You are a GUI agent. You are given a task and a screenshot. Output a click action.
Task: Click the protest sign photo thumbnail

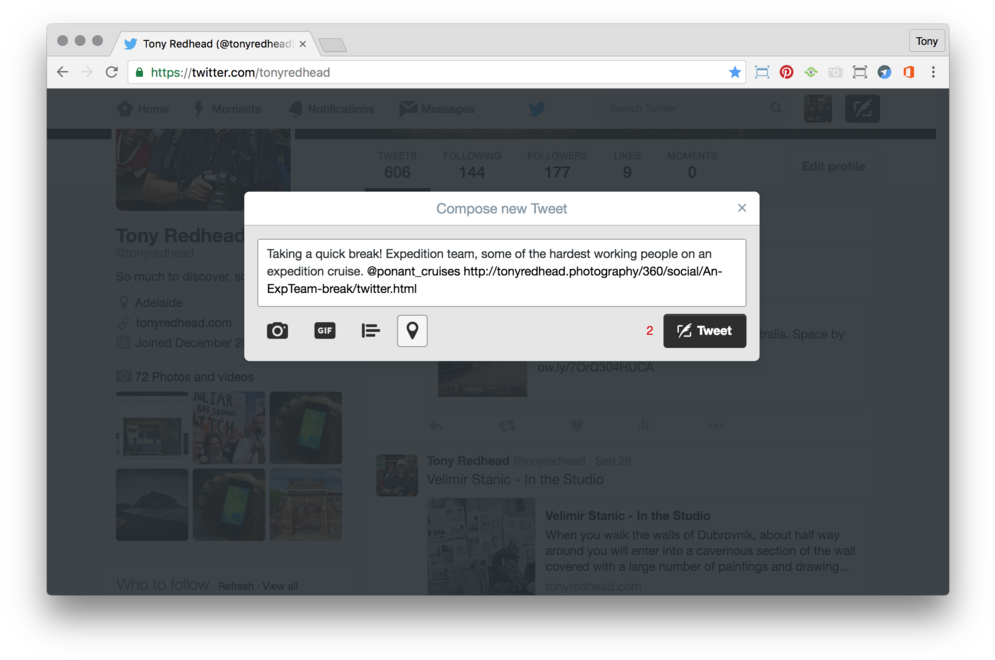pos(228,428)
